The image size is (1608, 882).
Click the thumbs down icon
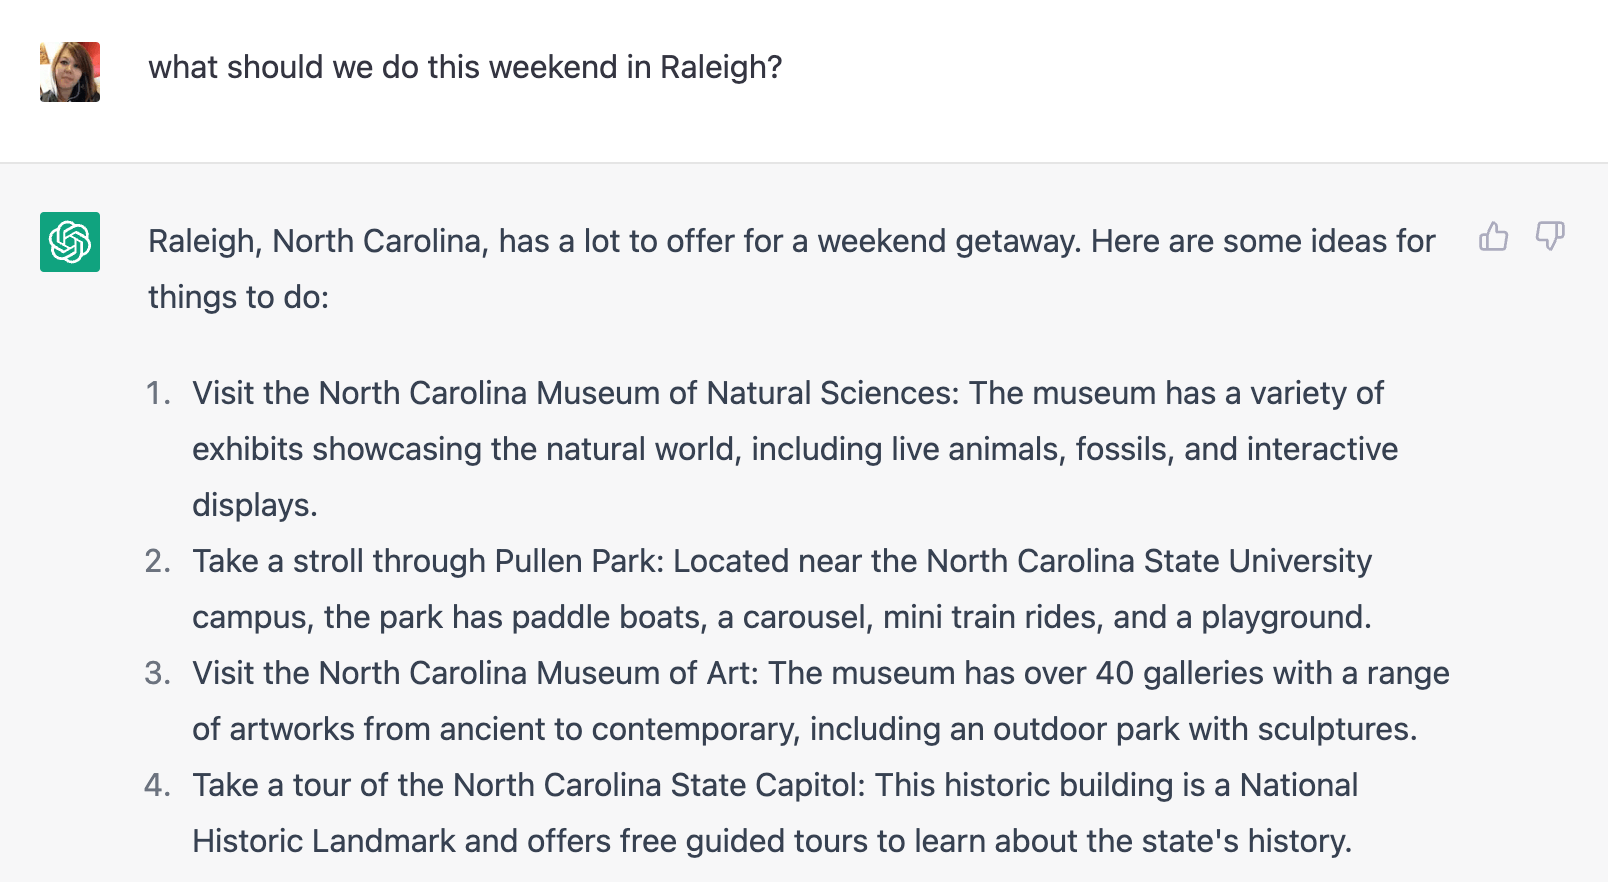point(1549,237)
